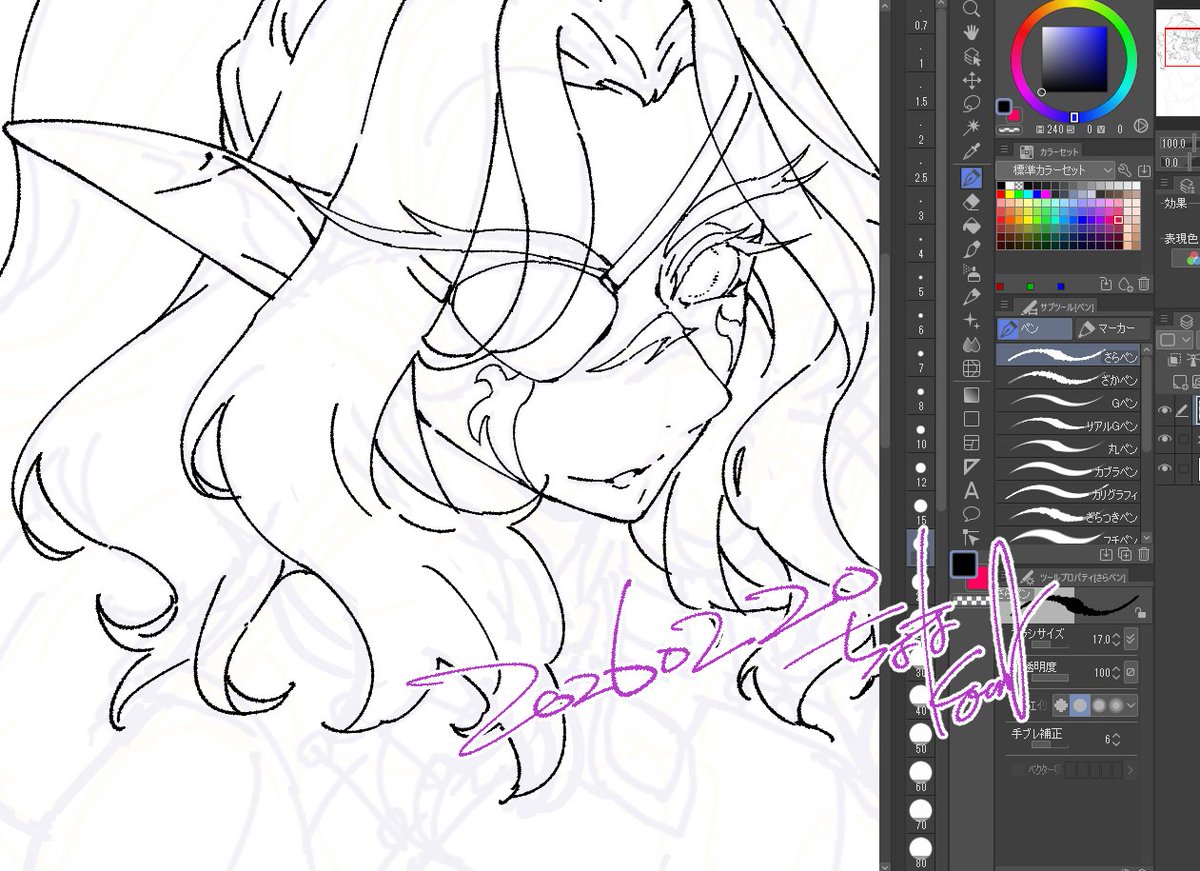This screenshot has height=871, width=1200.
Task: Toggle visibility of the third layer
Action: [1164, 468]
